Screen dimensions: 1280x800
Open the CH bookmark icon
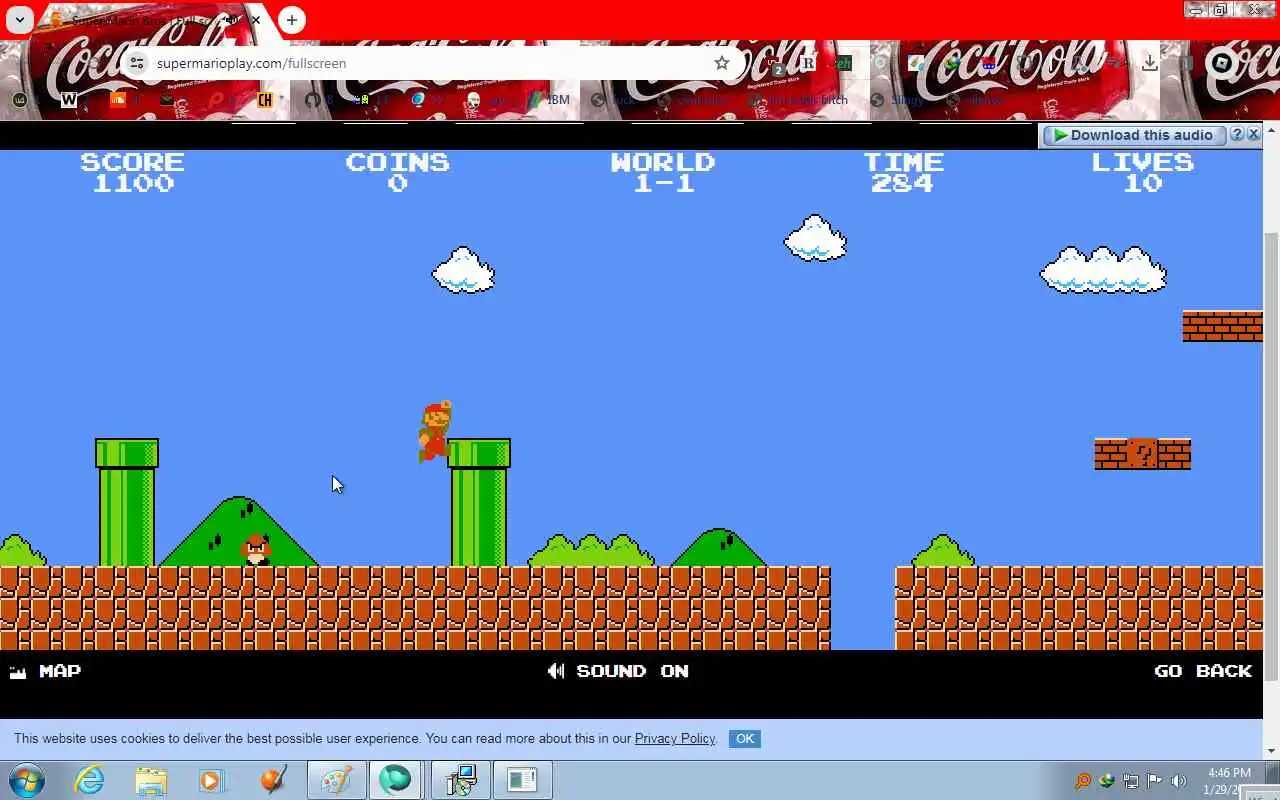(x=265, y=100)
